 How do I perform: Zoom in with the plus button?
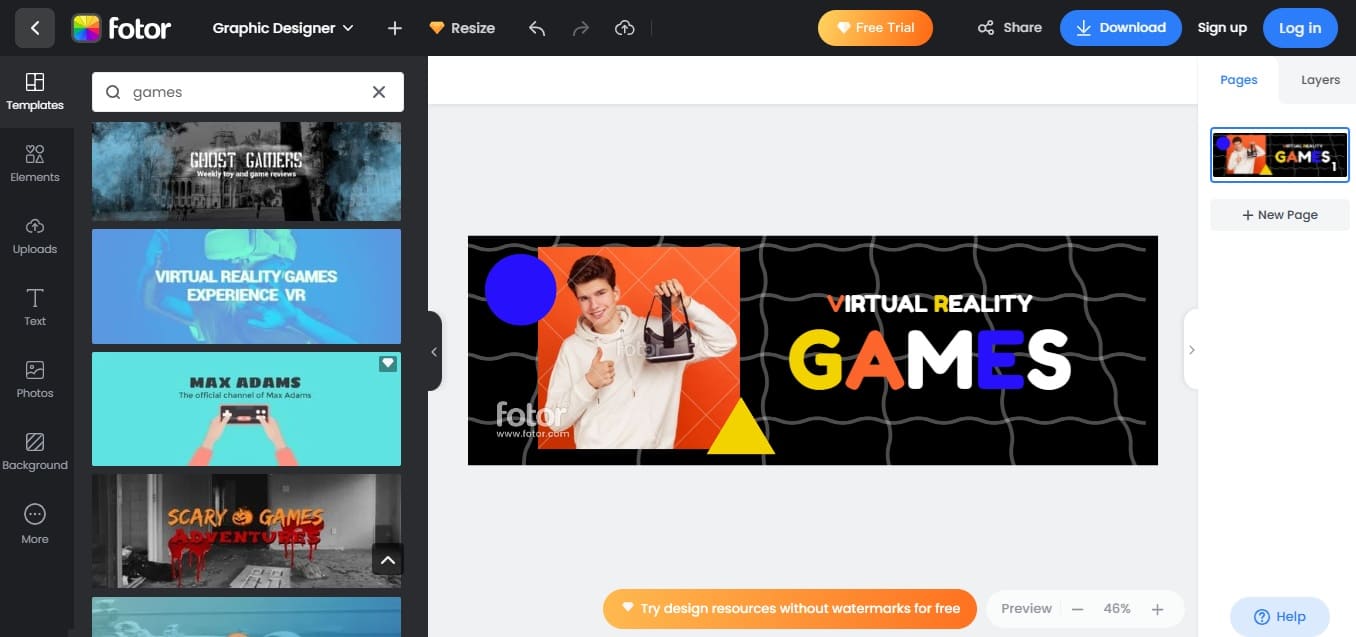click(x=1157, y=609)
